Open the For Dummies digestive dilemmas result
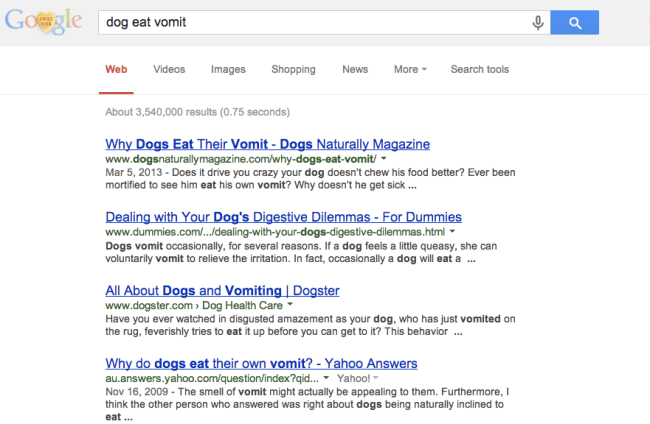650x424 pixels. click(x=283, y=216)
